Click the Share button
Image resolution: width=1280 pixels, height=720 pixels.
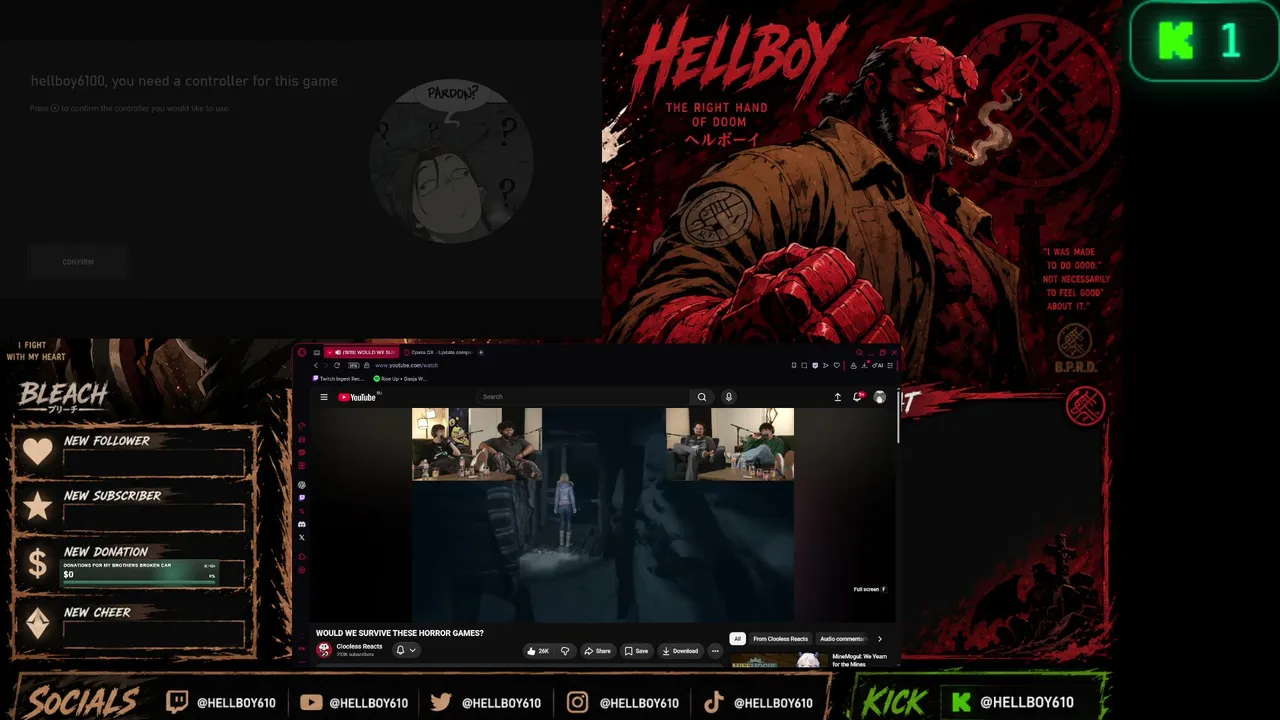point(597,651)
